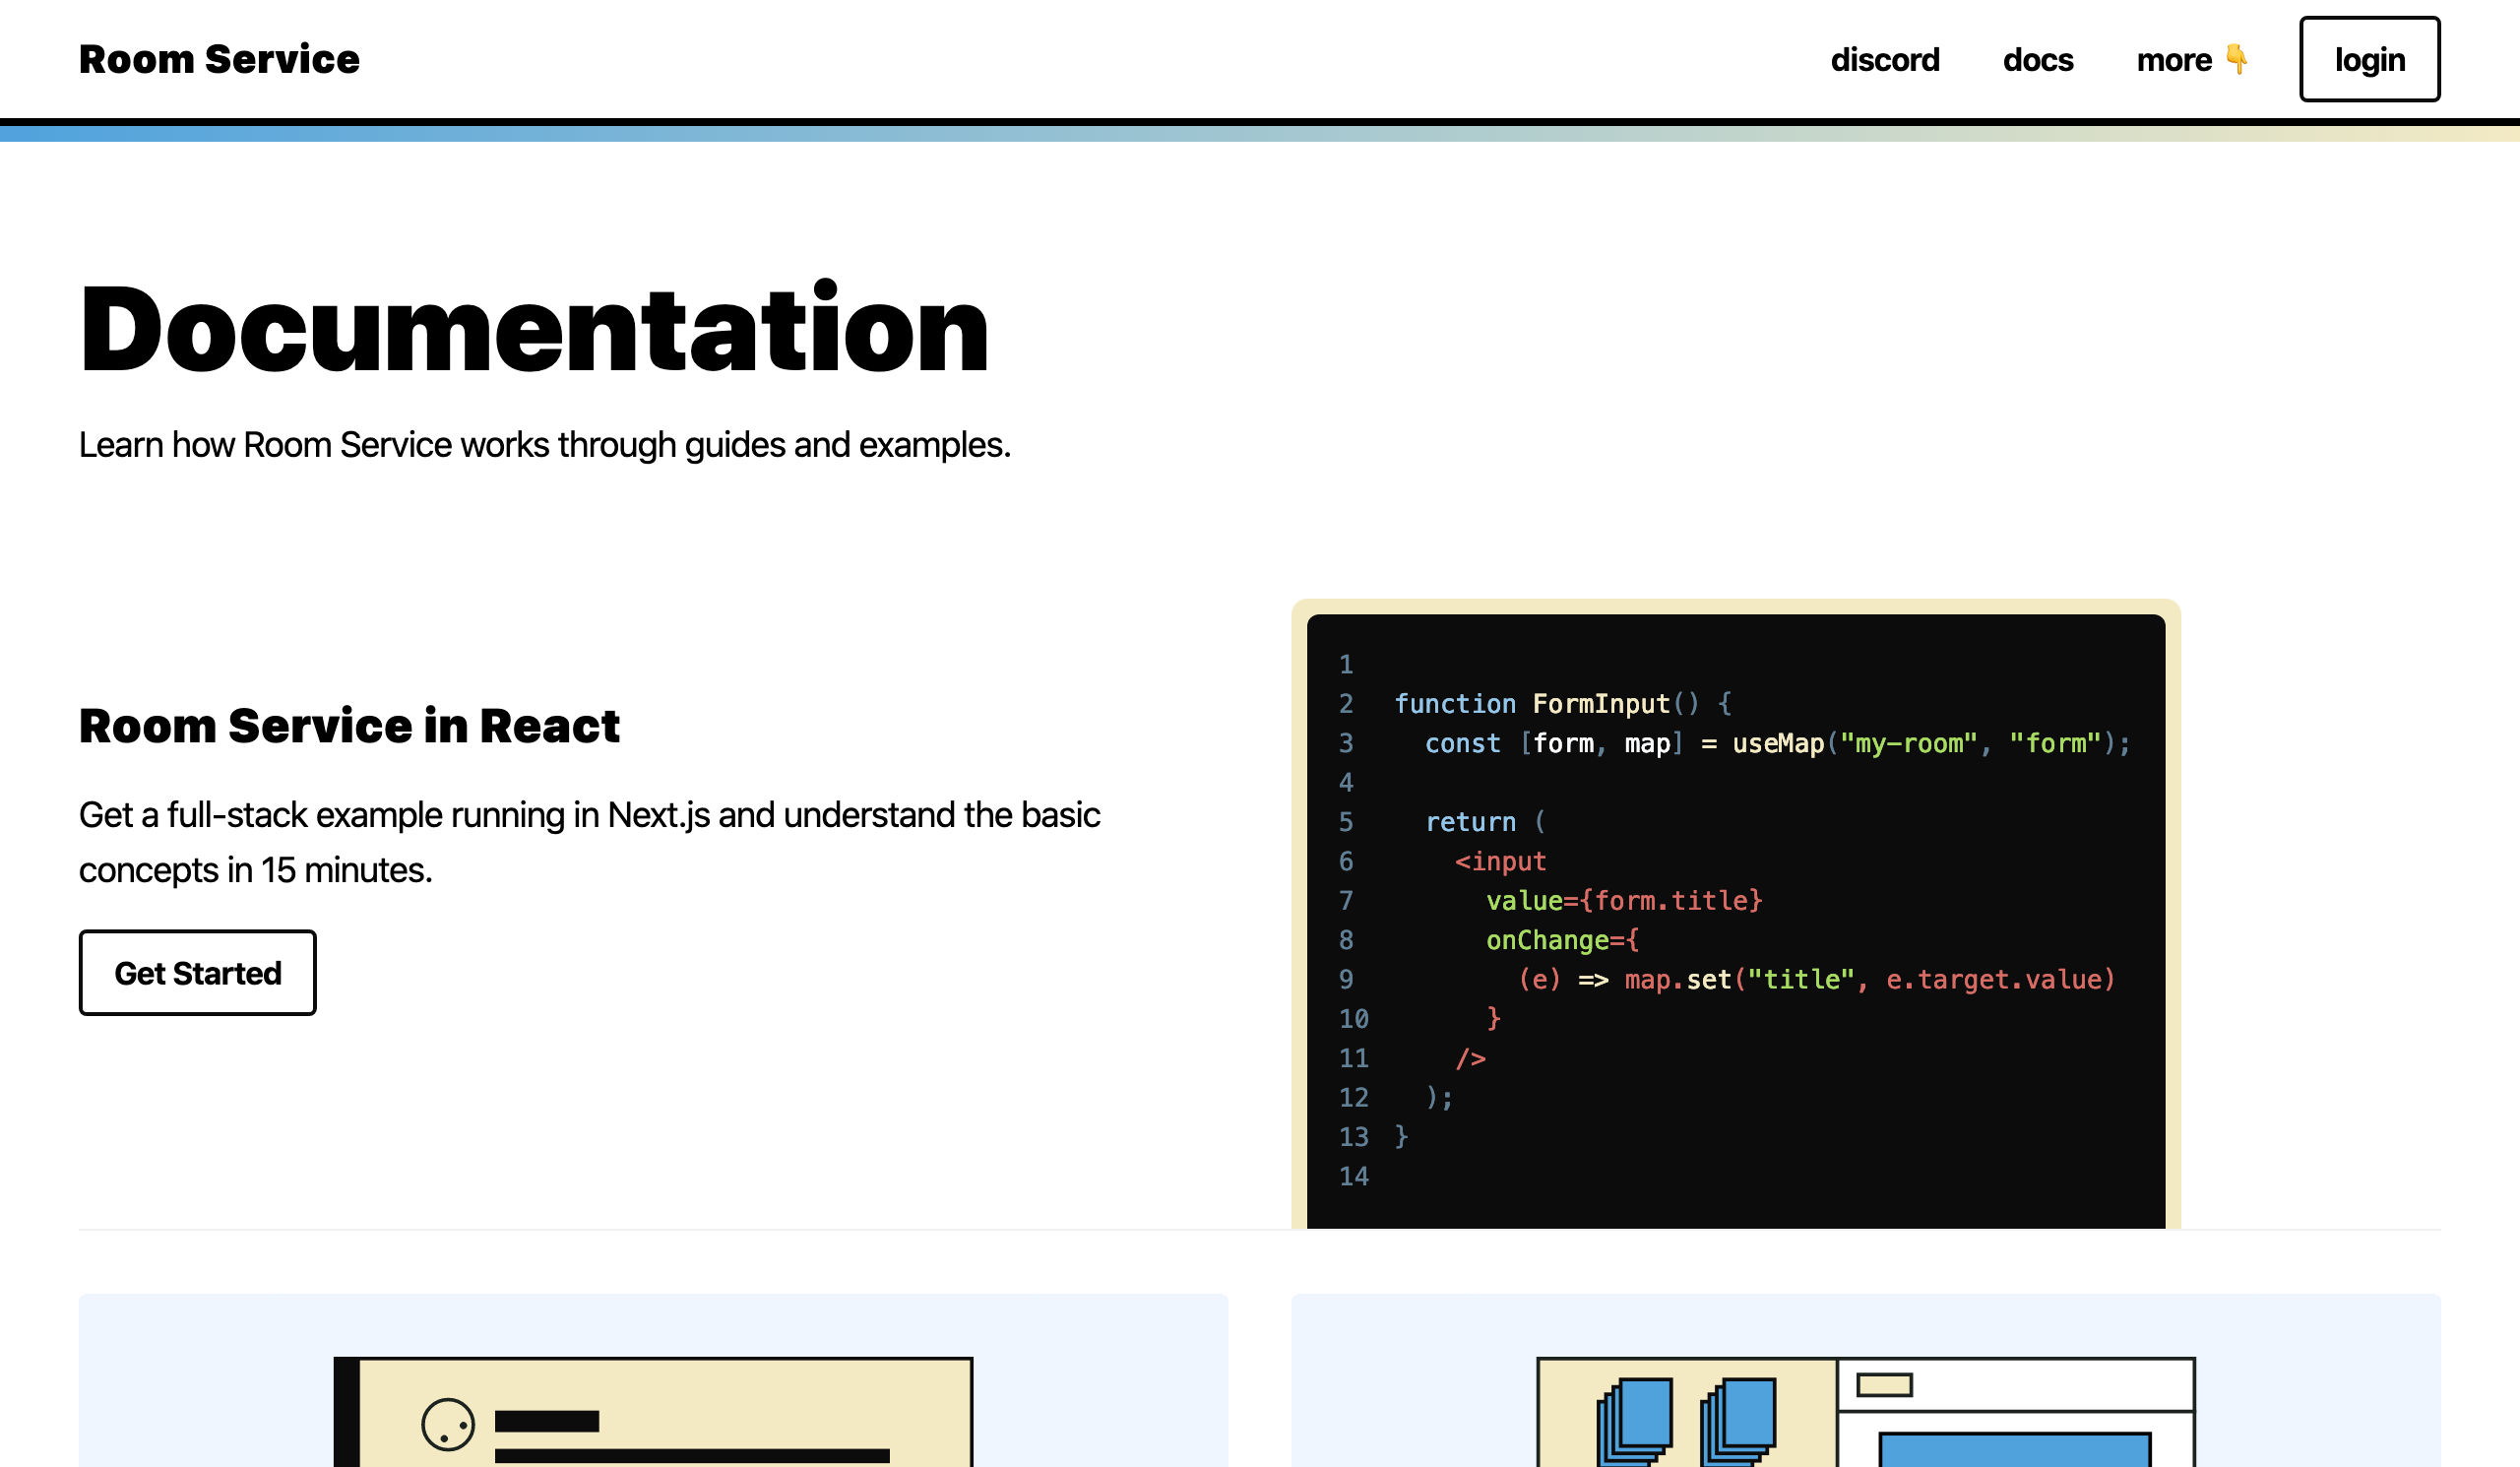This screenshot has height=1467, width=2520.
Task: Click the Room Service logo
Action: point(219,59)
